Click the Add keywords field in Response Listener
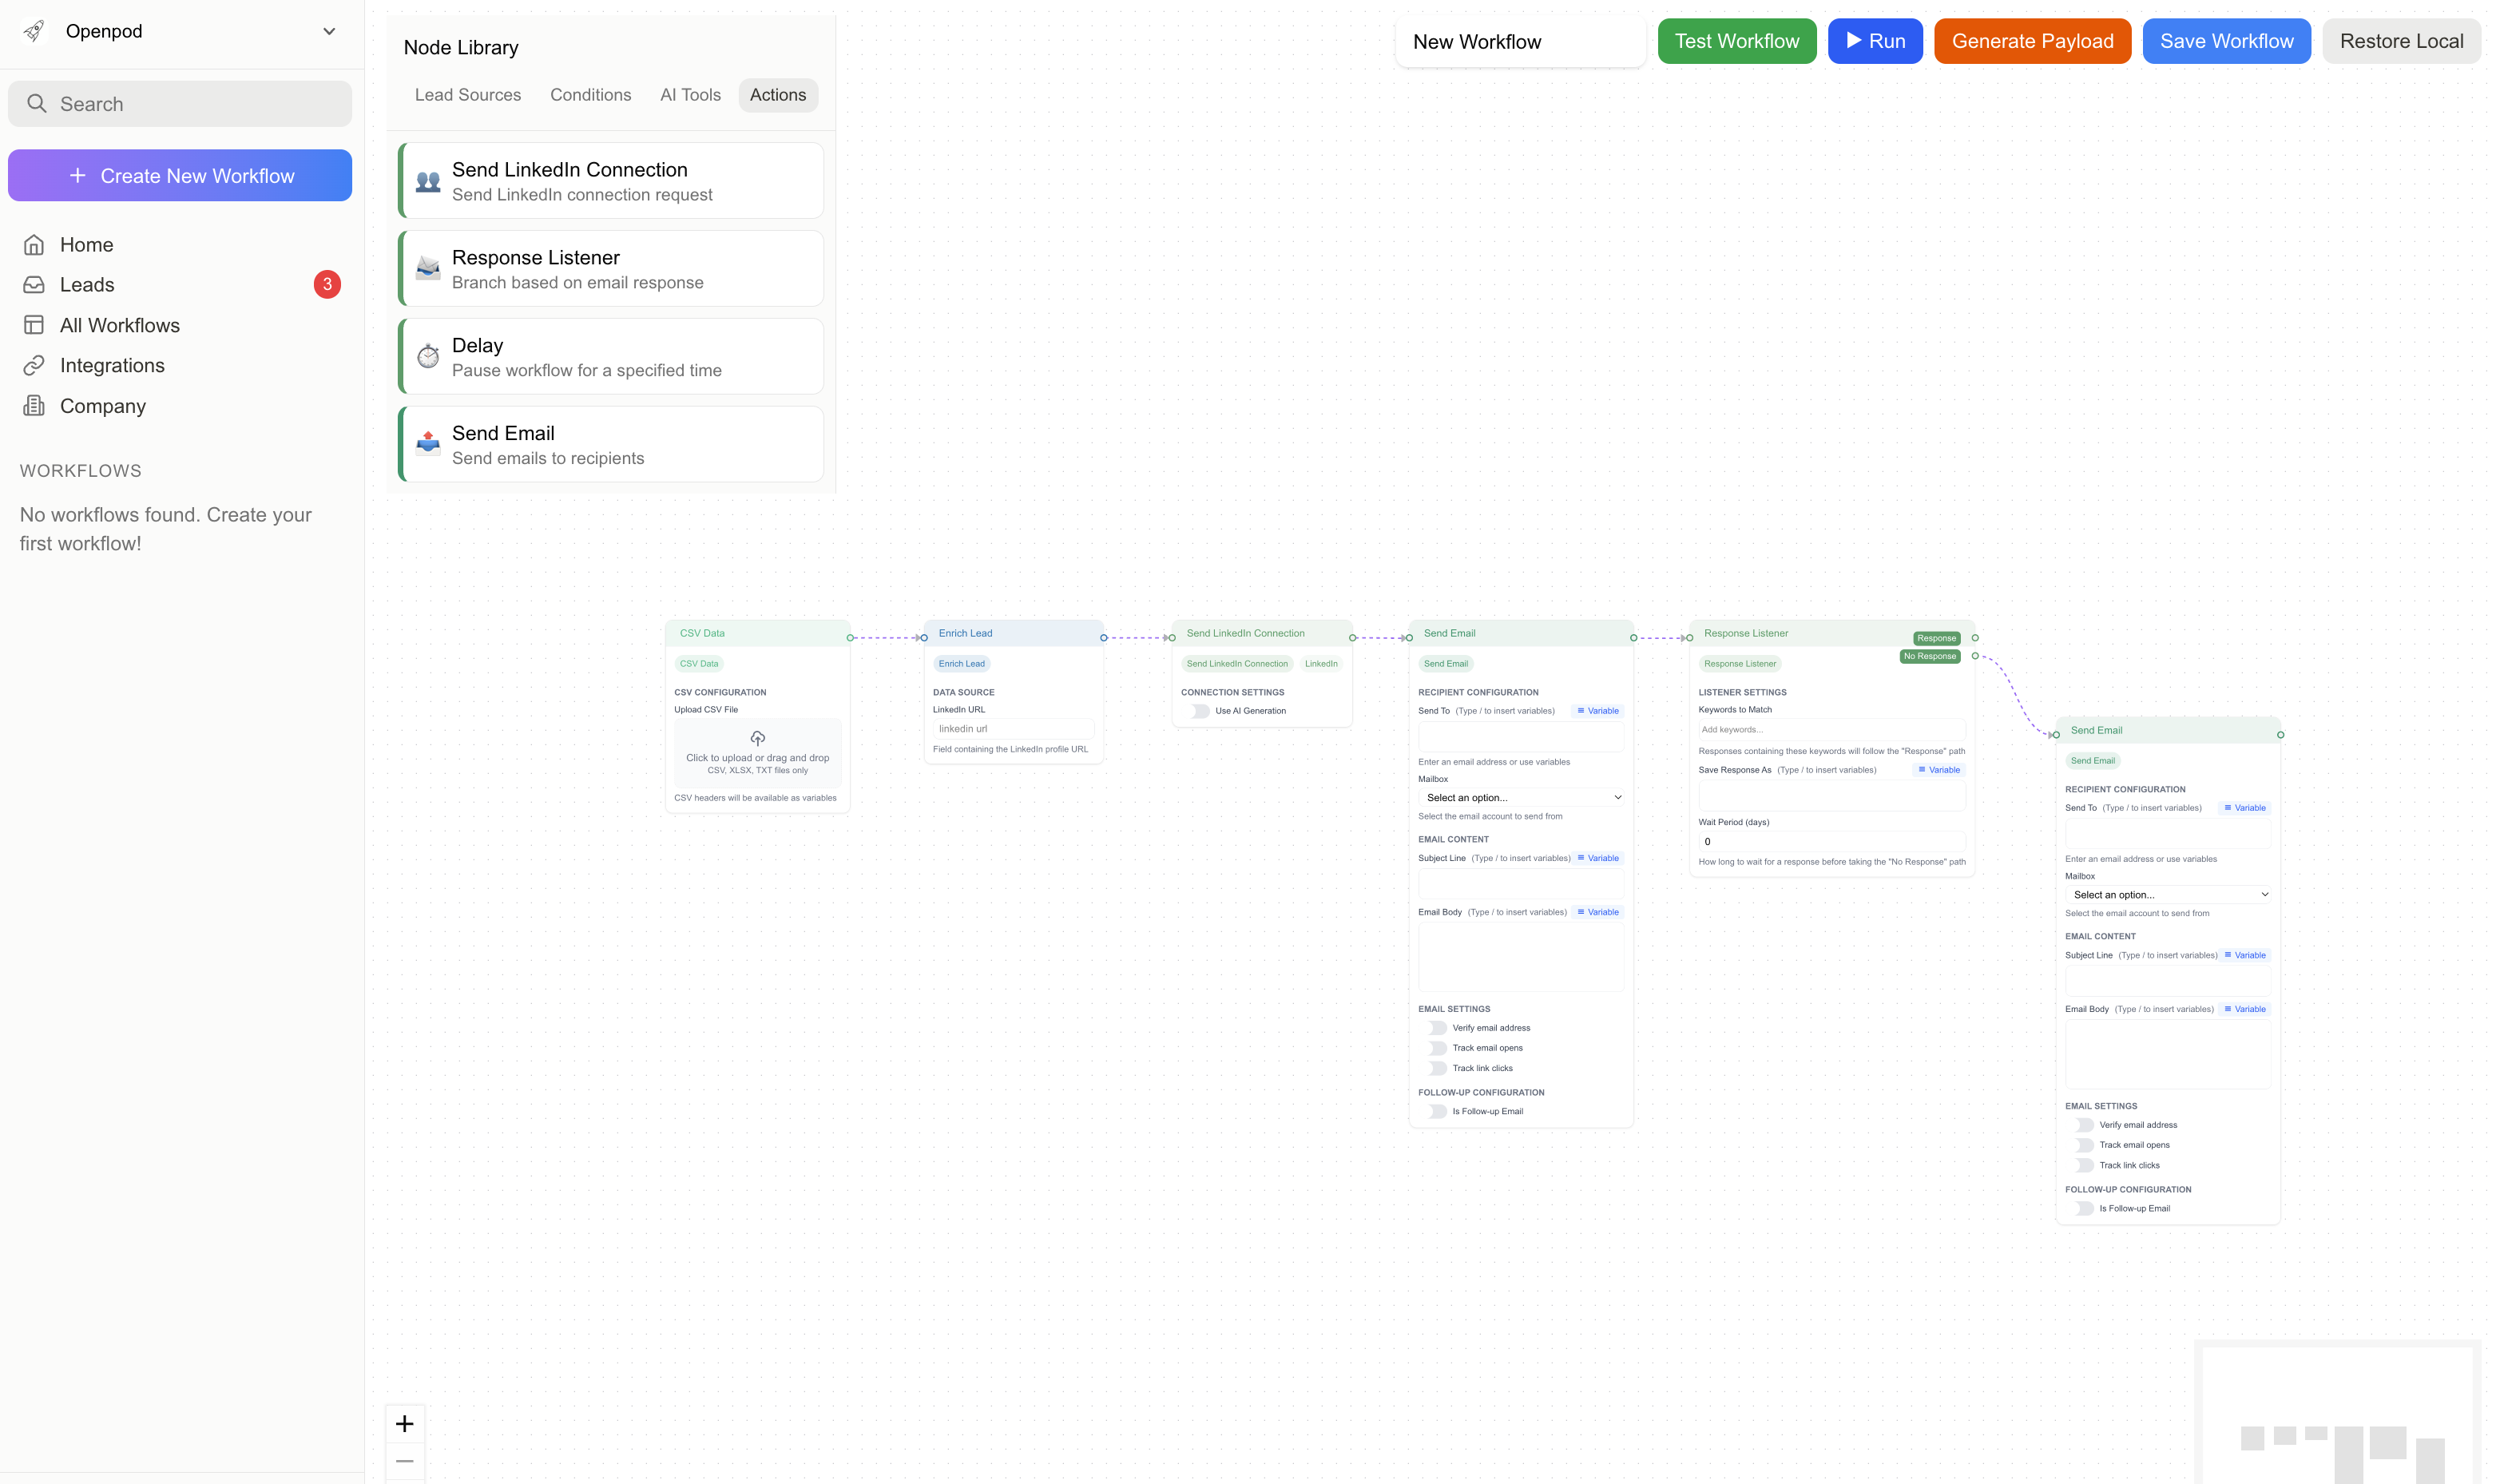This screenshot has width=2500, height=1484. 1831,729
